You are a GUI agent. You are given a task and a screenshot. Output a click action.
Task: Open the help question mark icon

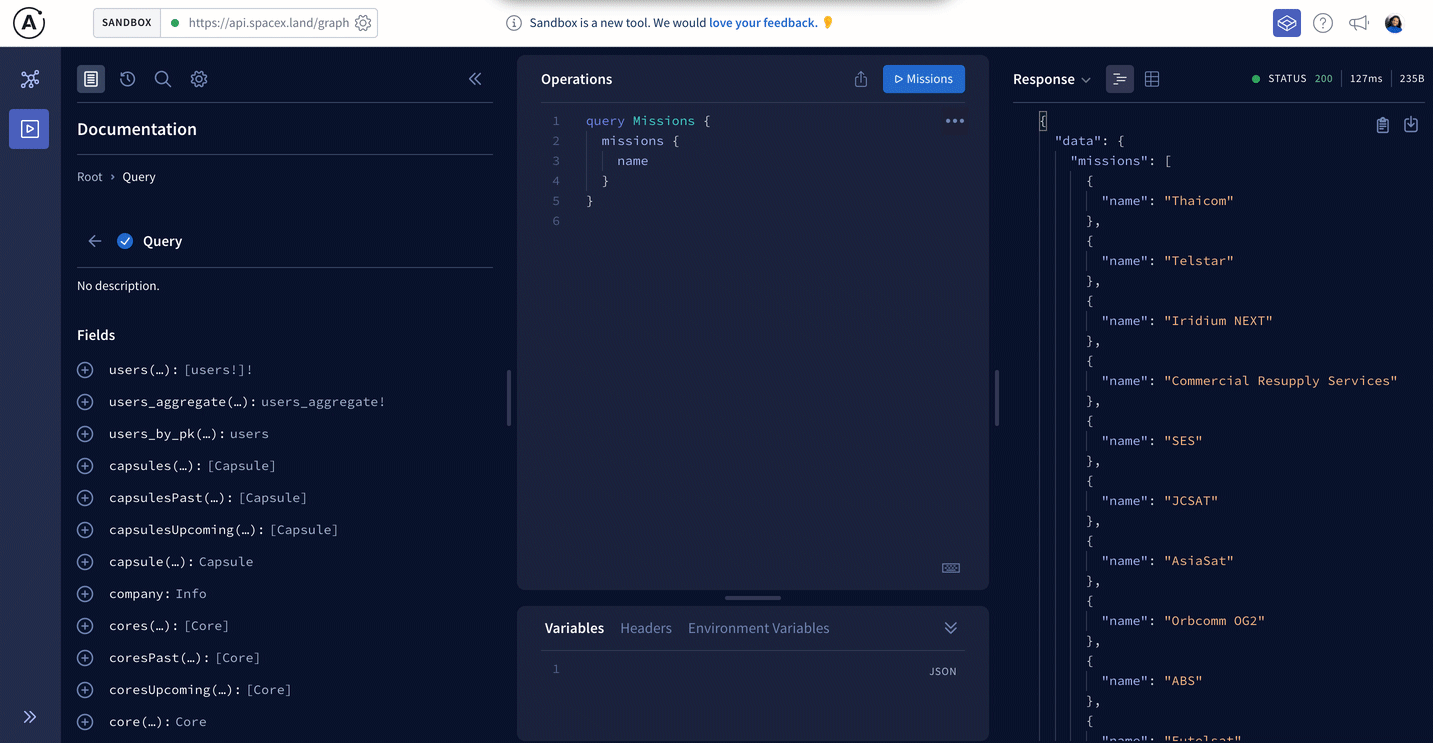(1323, 23)
